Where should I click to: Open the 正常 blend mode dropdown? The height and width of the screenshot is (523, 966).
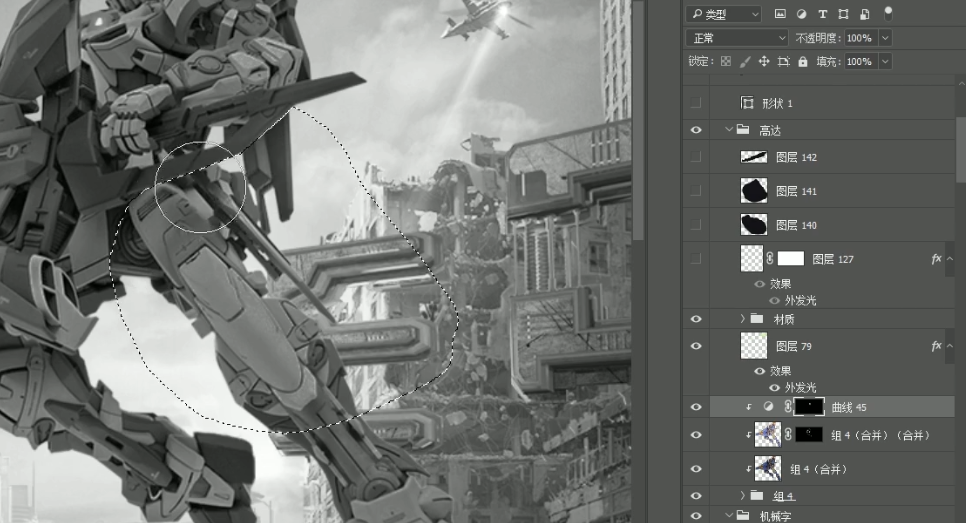coord(737,38)
